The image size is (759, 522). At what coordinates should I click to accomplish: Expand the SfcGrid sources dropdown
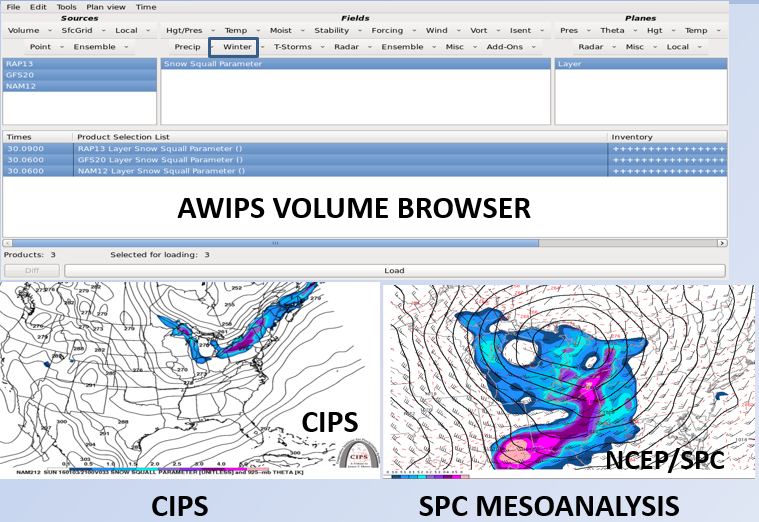coord(83,31)
